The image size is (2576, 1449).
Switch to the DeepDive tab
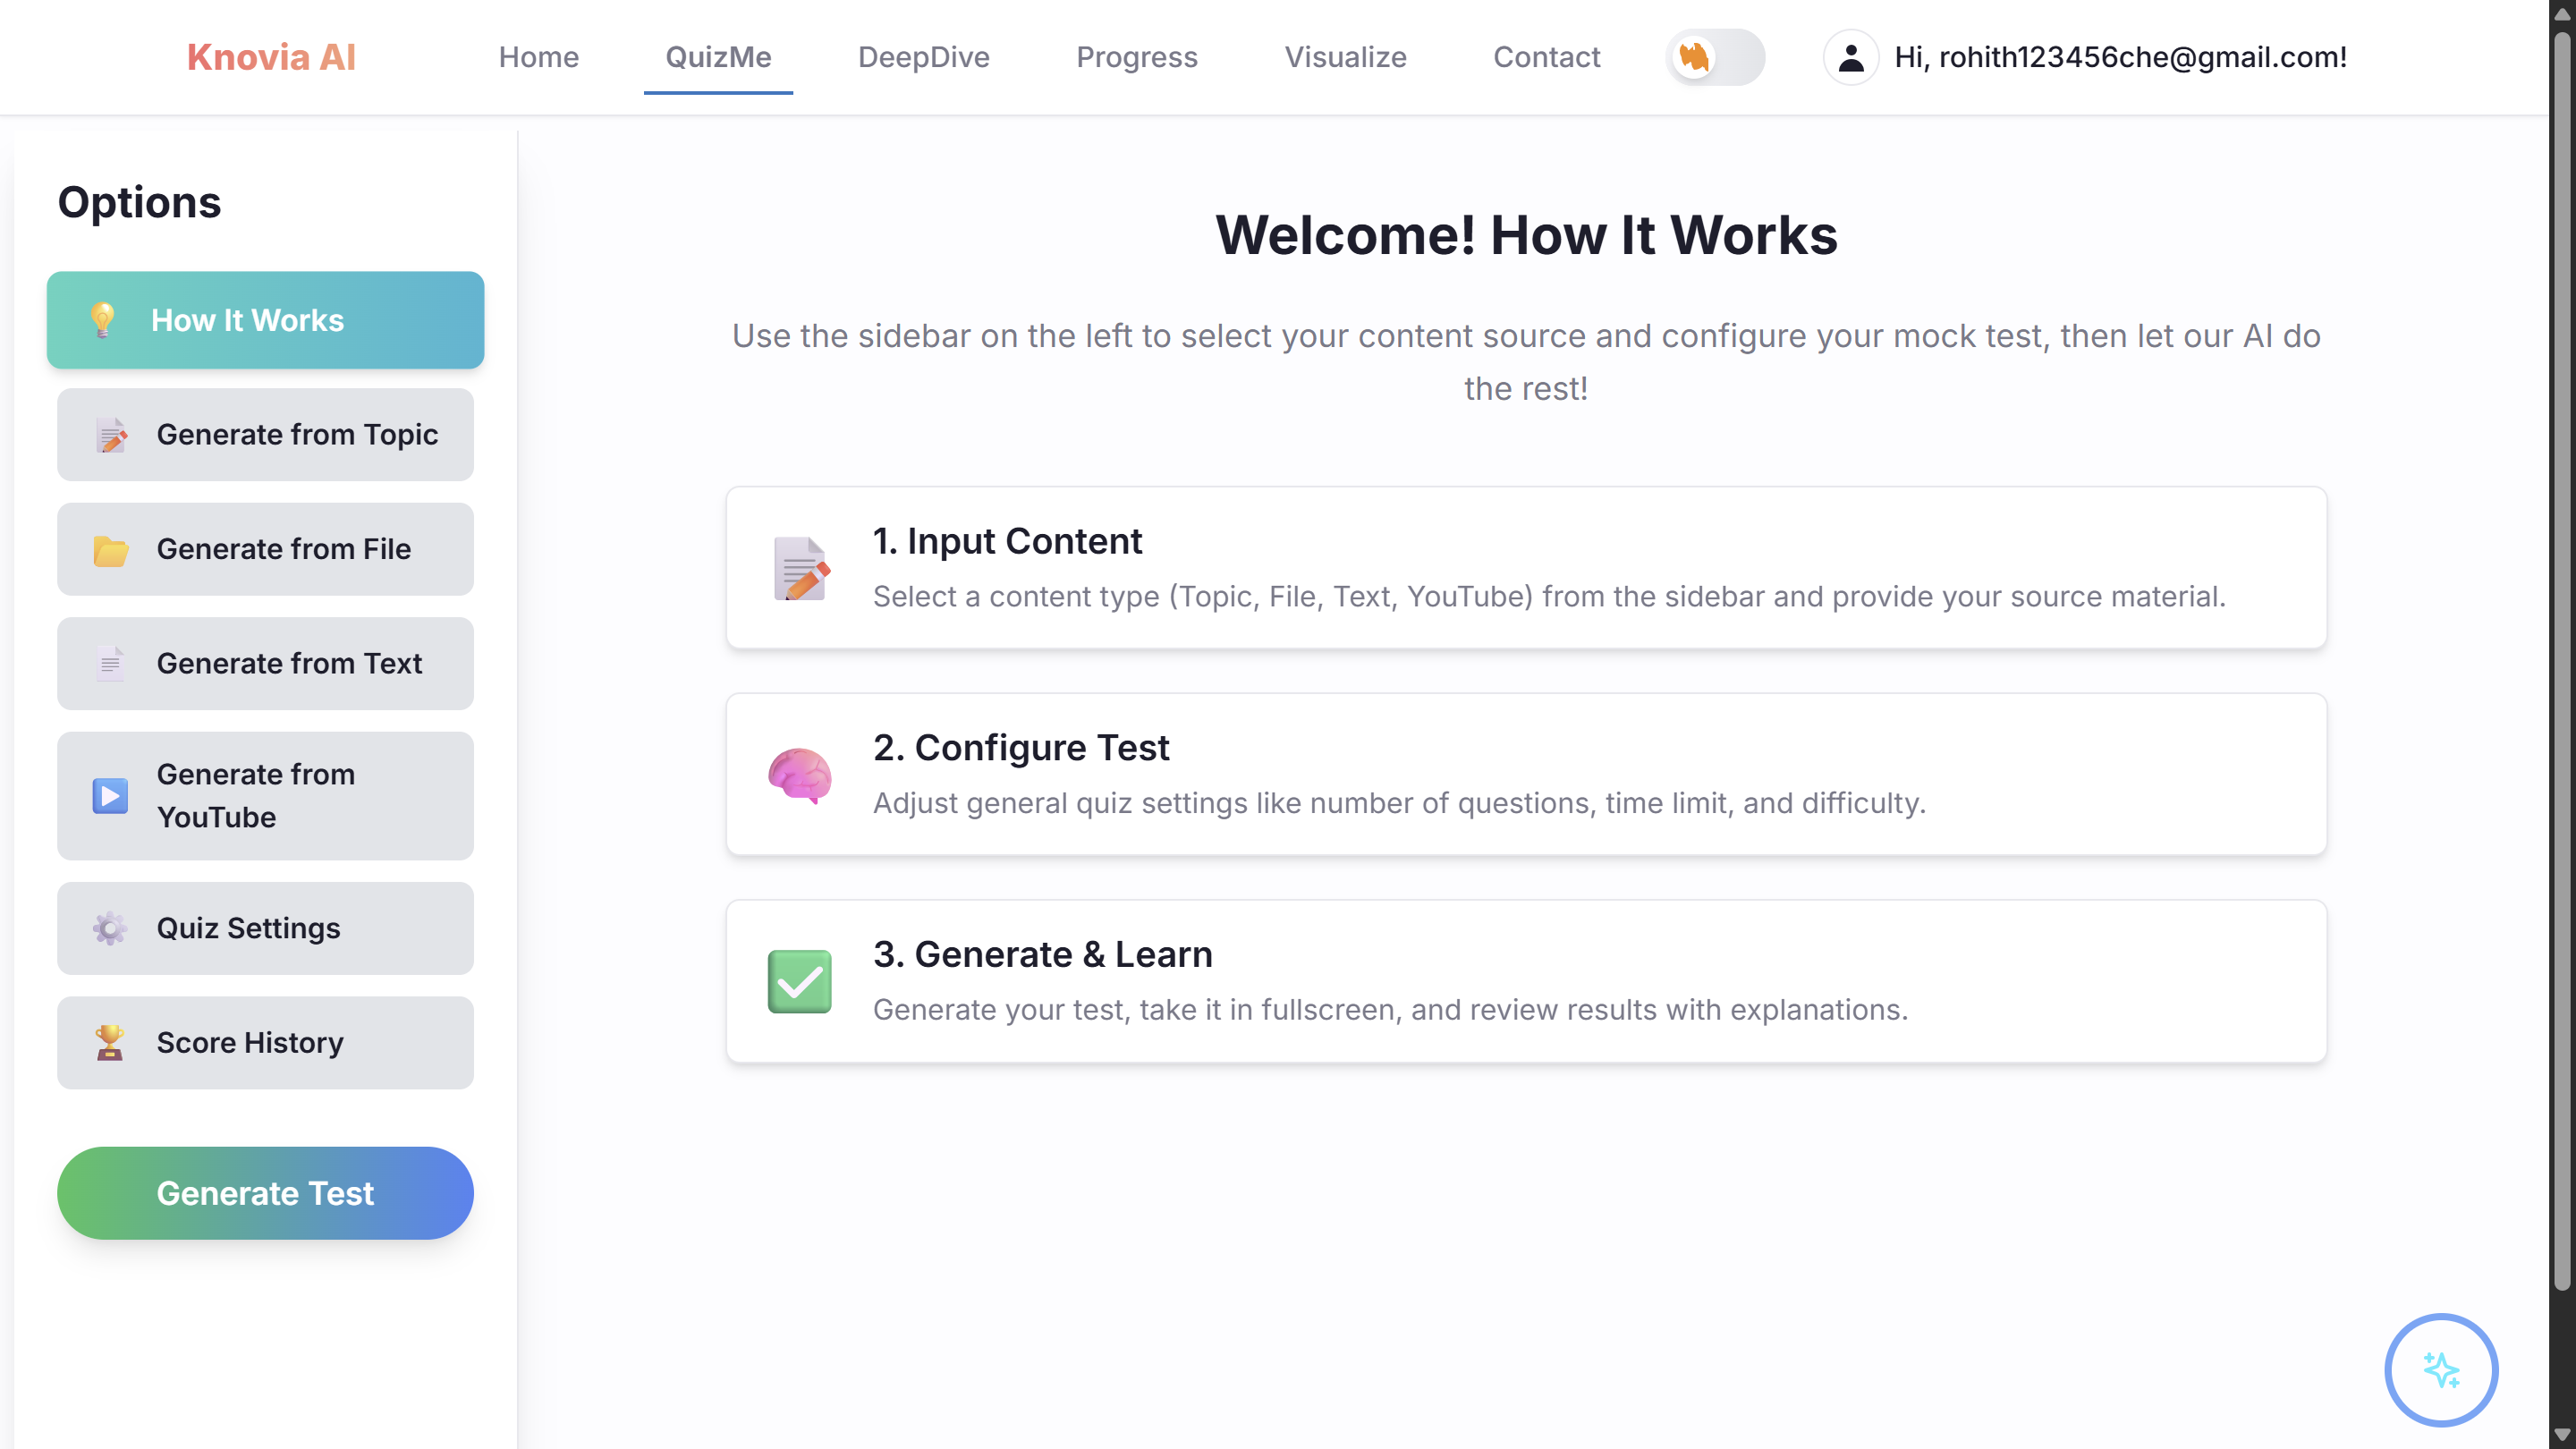tap(923, 58)
